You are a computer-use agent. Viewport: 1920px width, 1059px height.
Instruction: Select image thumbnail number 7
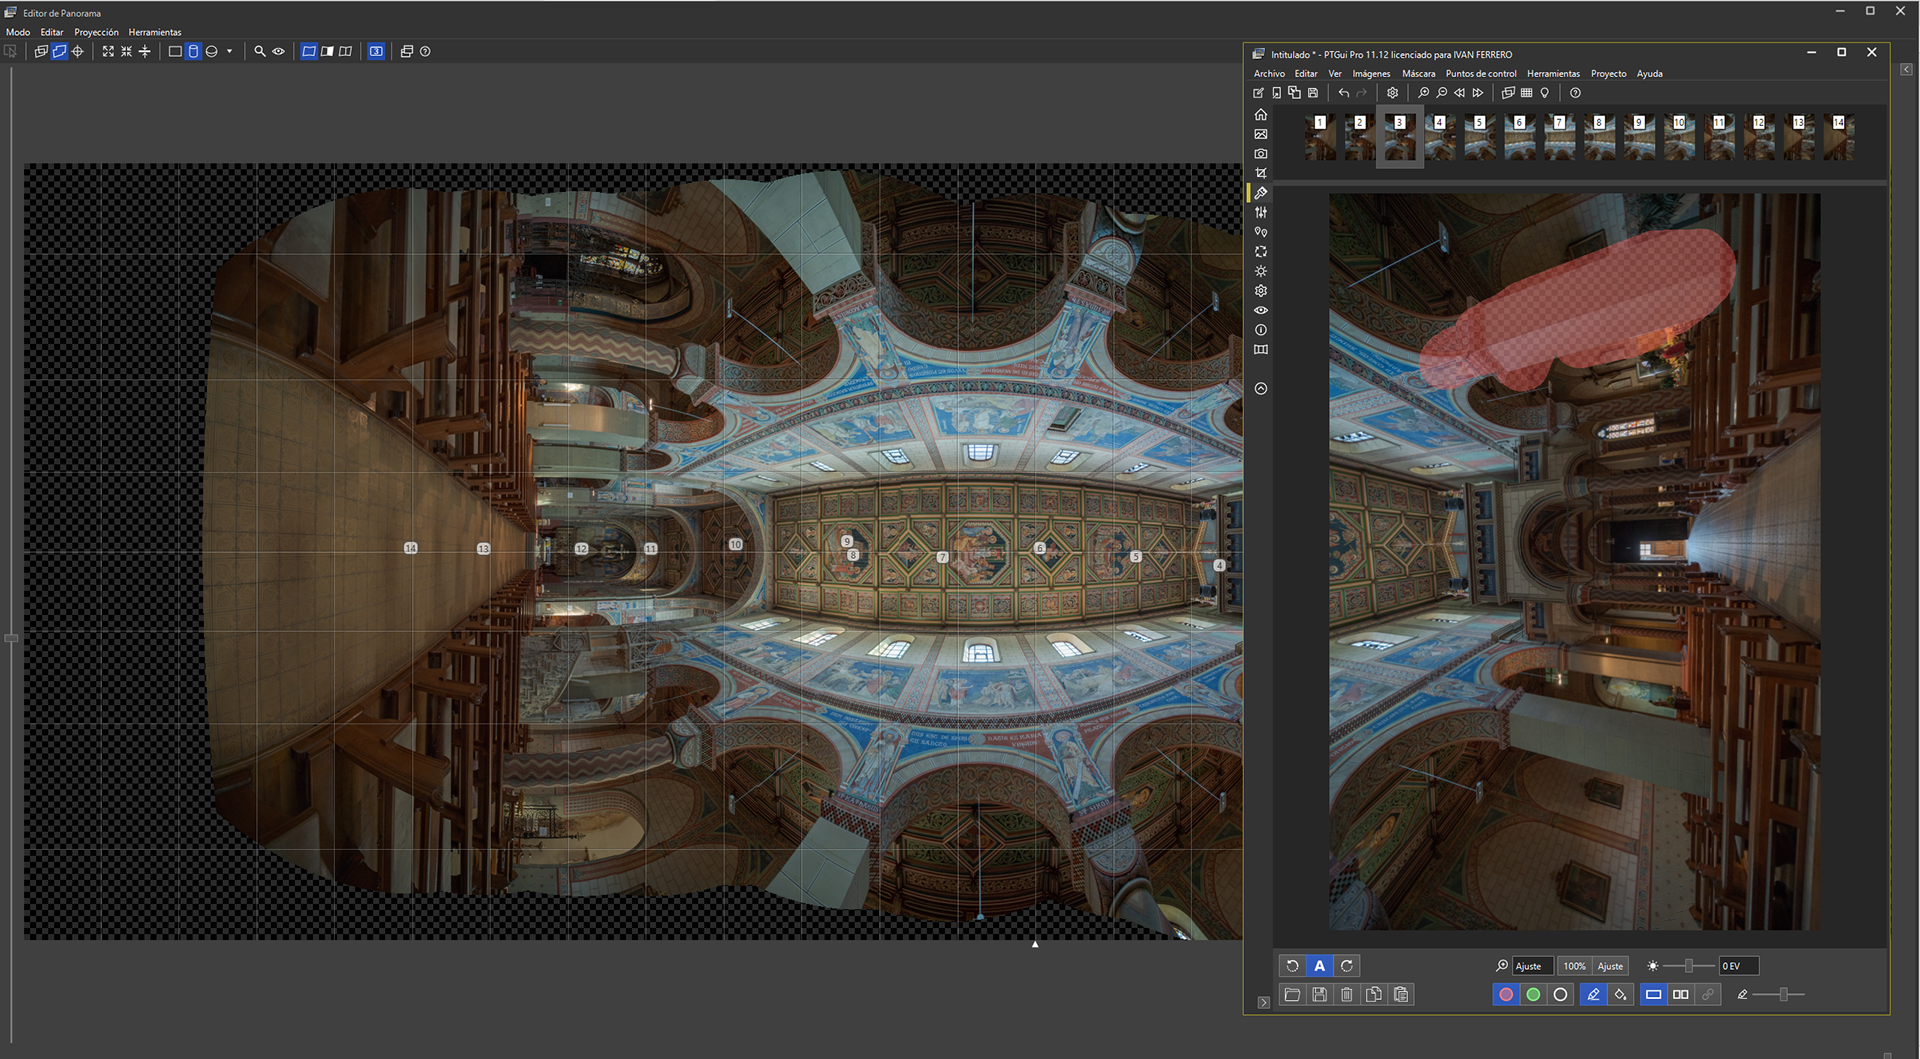(x=1559, y=137)
